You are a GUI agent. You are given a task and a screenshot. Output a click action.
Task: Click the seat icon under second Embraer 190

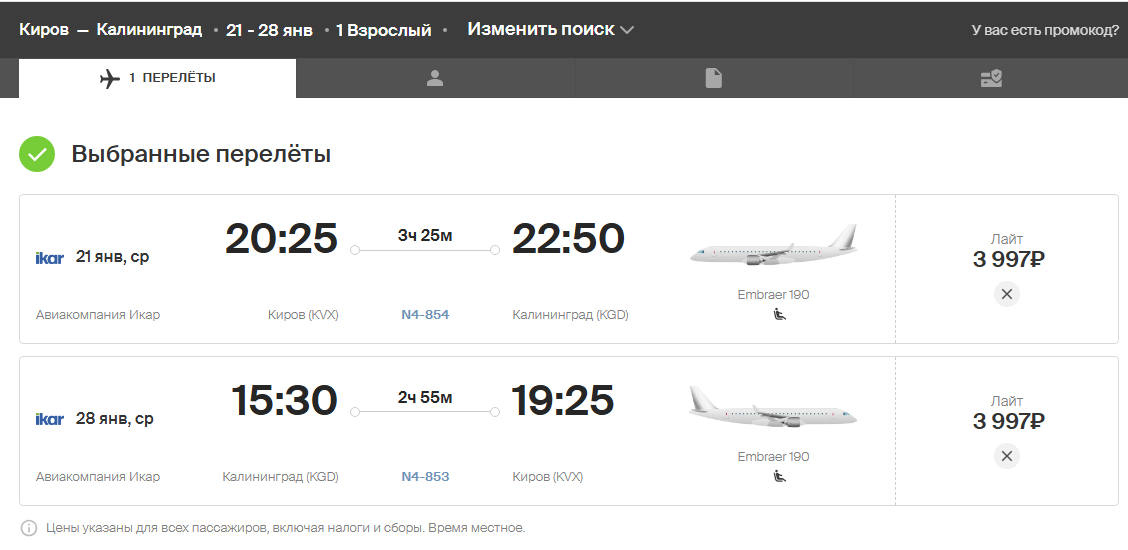[780, 476]
